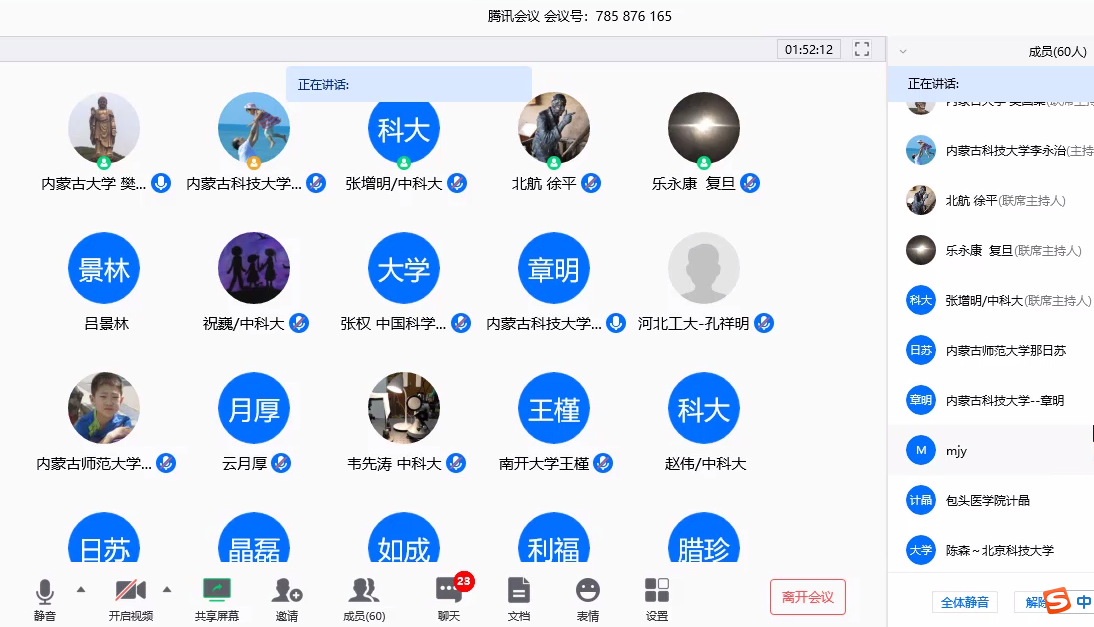Open the 成员(60) members icon in toolbar
The image size is (1094, 627).
[x=363, y=596]
